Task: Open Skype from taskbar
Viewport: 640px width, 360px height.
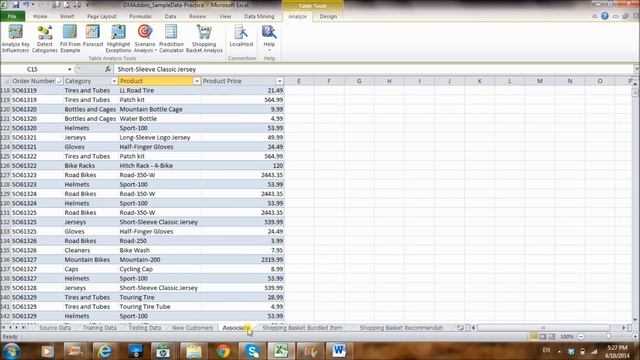Action: pyautogui.click(x=252, y=351)
